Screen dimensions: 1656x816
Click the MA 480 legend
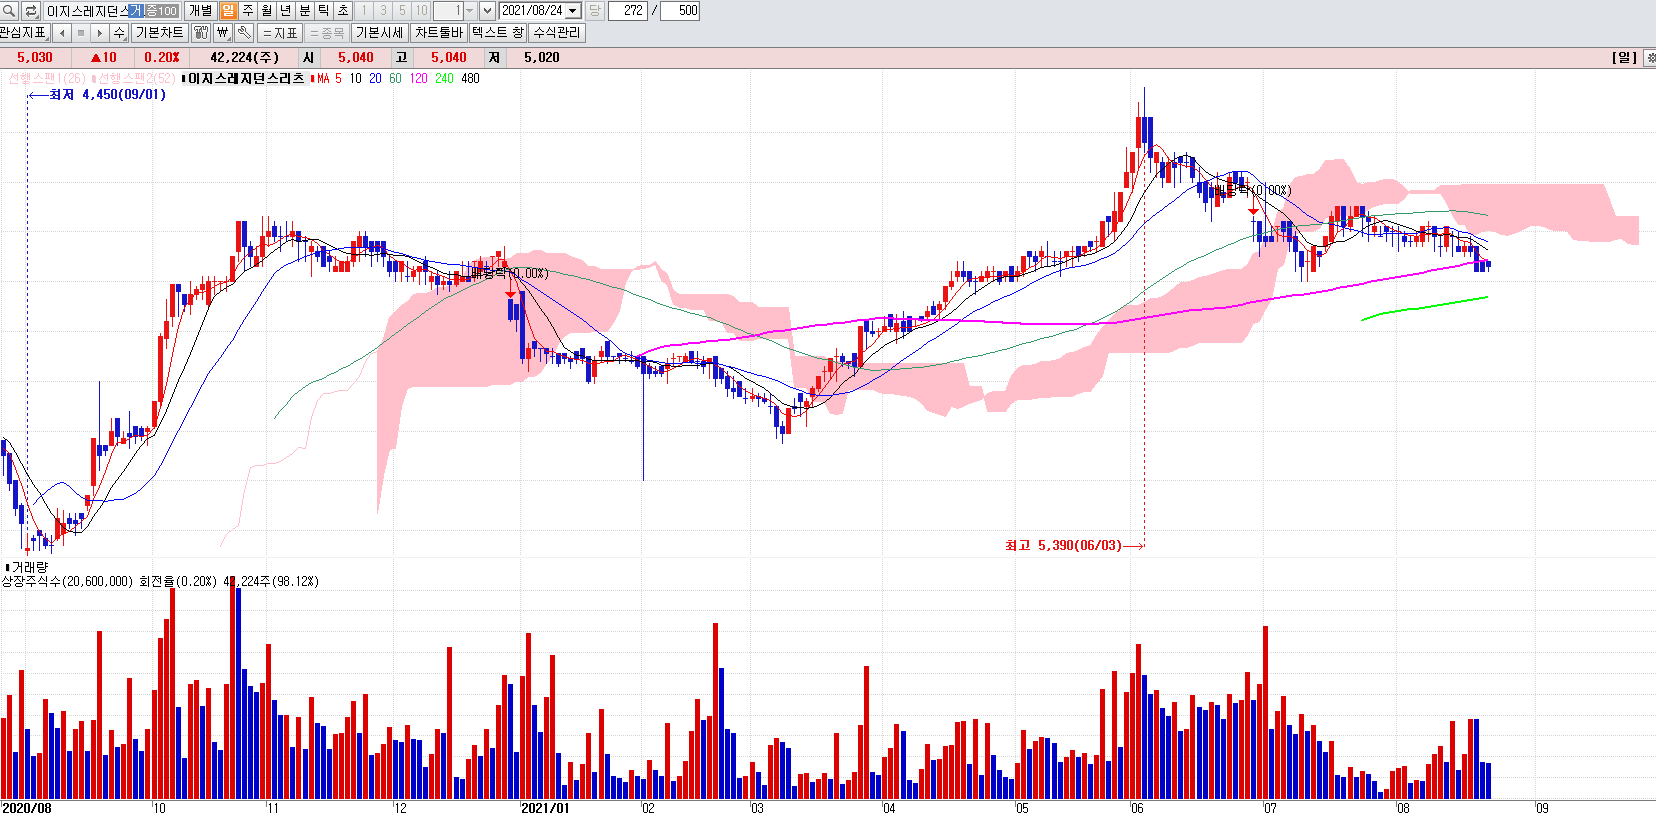pos(470,78)
